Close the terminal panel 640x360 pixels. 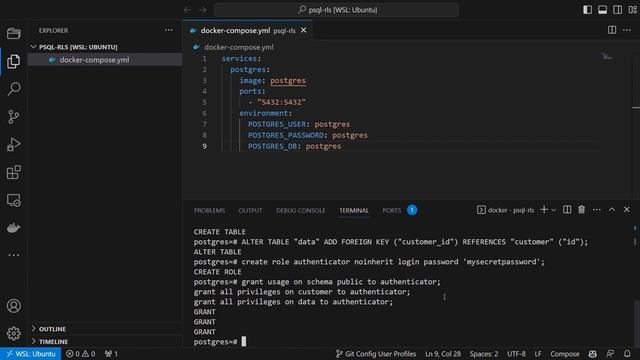tap(627, 210)
